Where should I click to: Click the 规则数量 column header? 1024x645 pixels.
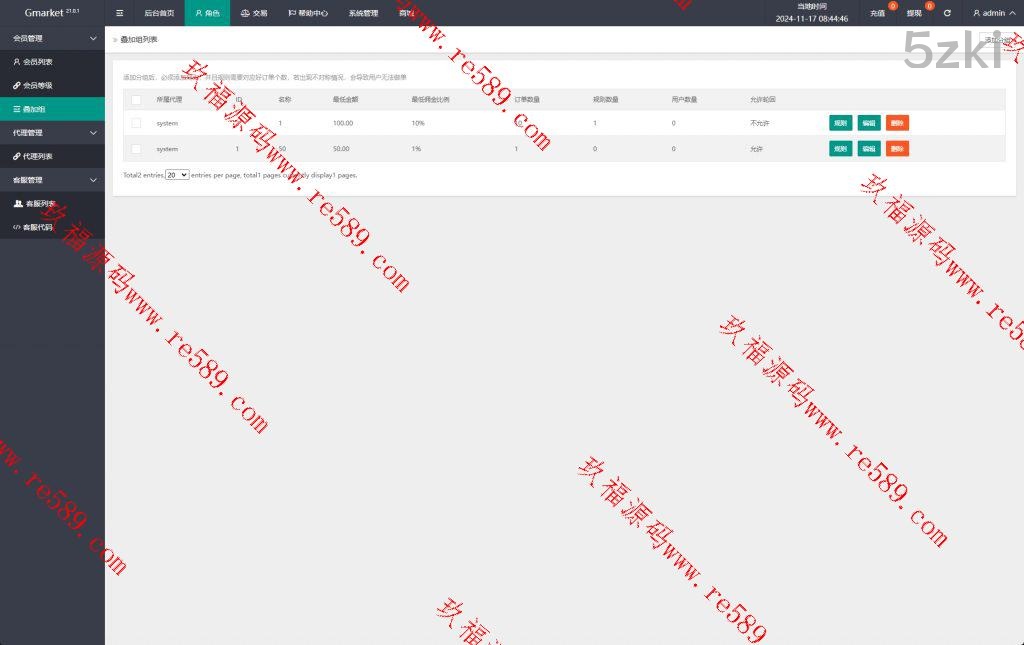[605, 100]
